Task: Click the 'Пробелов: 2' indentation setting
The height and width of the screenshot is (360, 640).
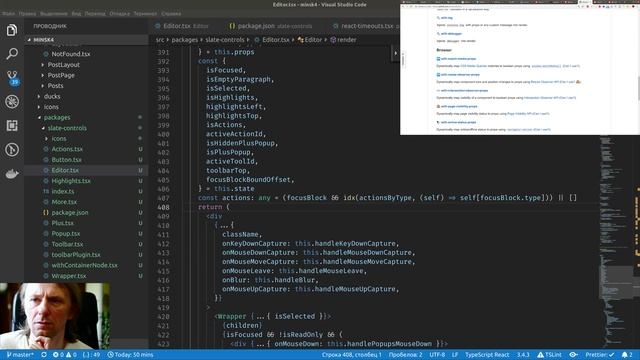Action: 405,355
